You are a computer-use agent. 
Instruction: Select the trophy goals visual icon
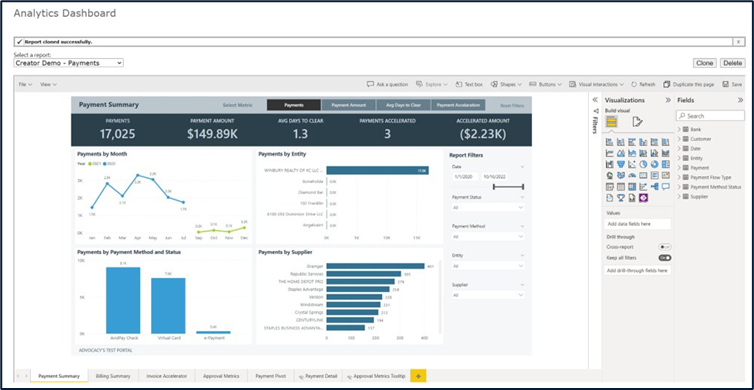(x=621, y=198)
